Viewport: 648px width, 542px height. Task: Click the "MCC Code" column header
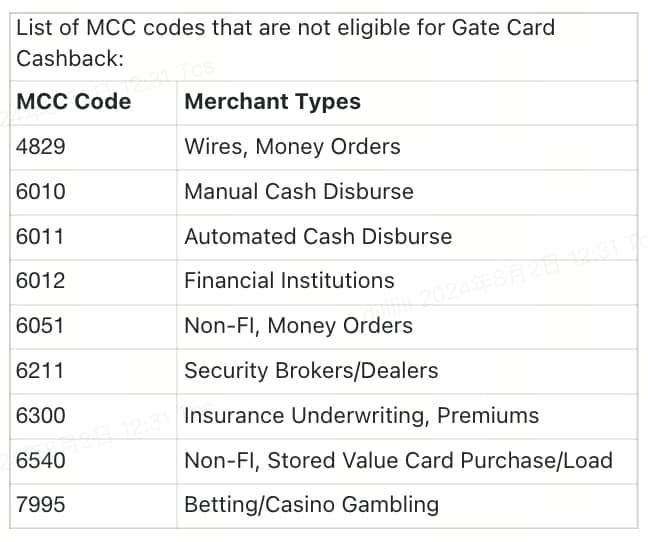click(74, 102)
